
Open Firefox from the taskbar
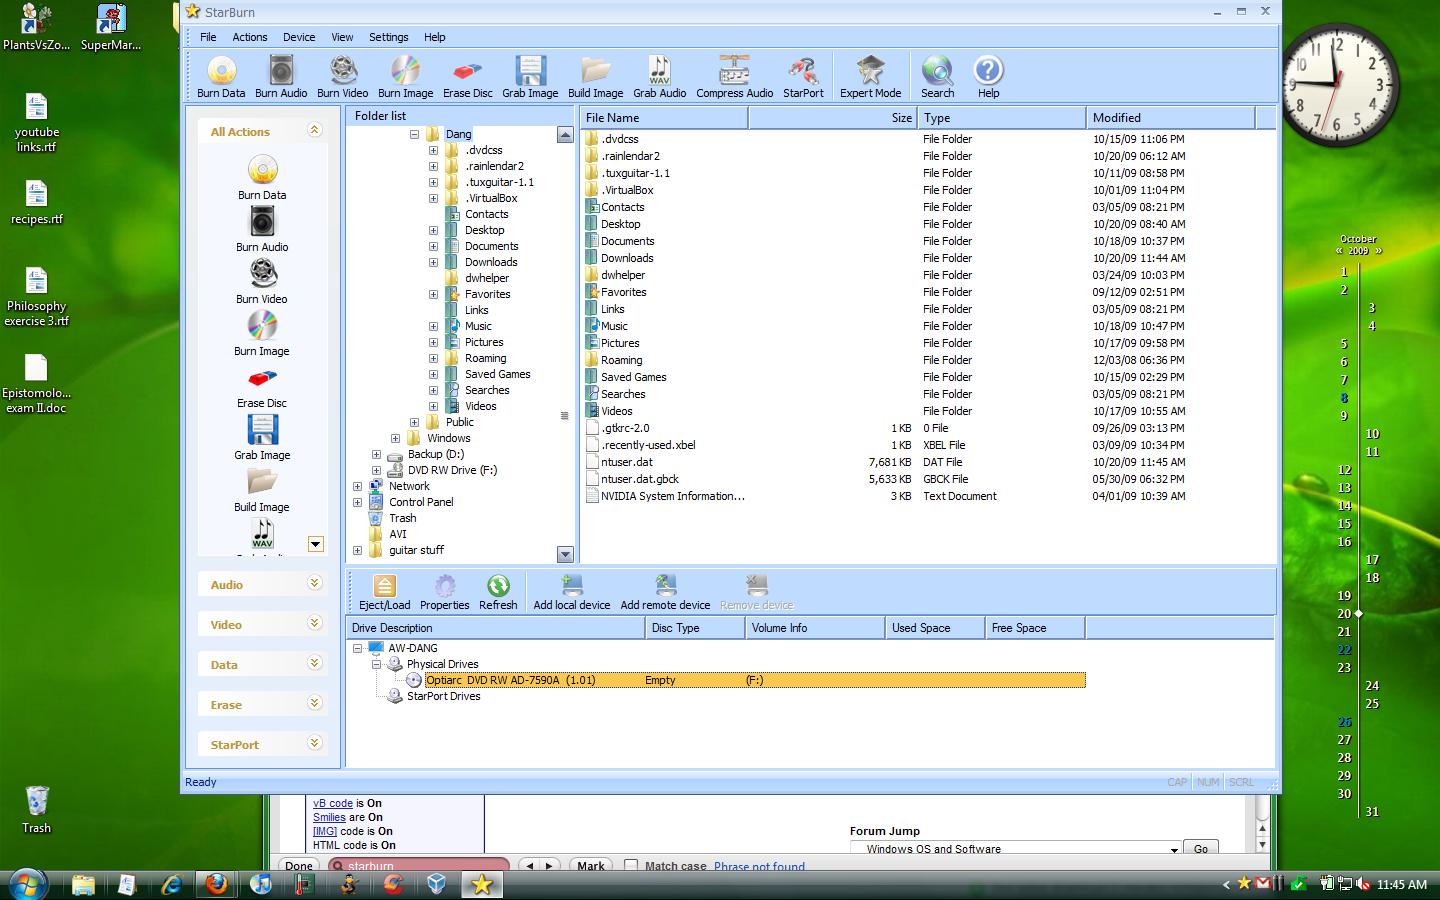click(216, 884)
